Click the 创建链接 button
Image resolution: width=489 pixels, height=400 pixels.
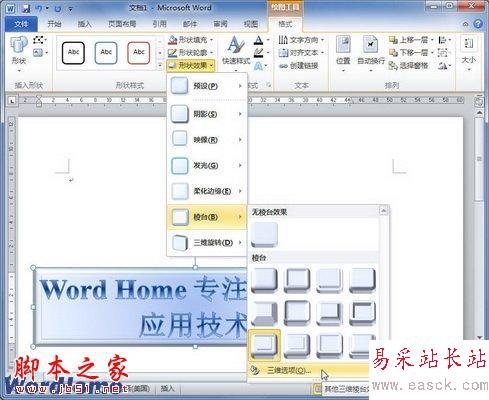pyautogui.click(x=299, y=66)
